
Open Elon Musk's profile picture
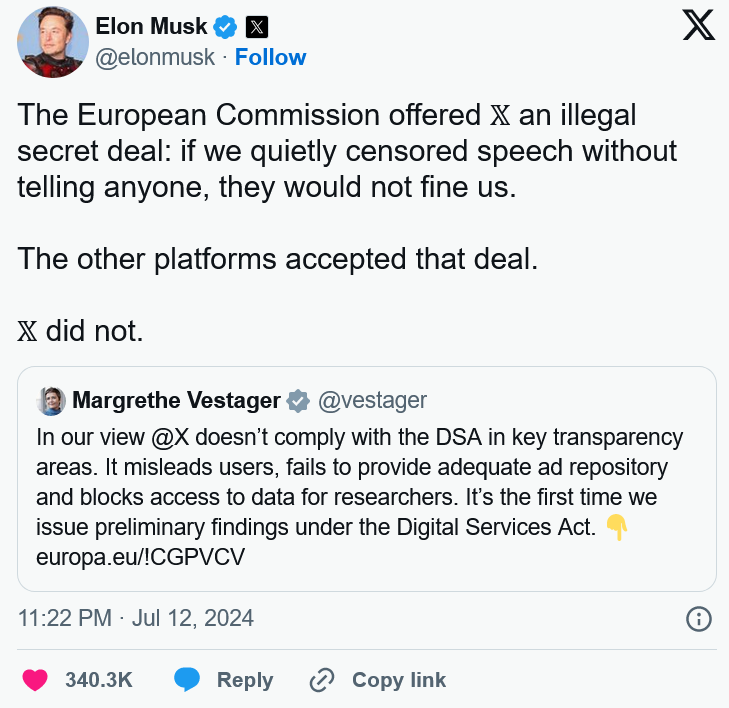click(x=53, y=42)
